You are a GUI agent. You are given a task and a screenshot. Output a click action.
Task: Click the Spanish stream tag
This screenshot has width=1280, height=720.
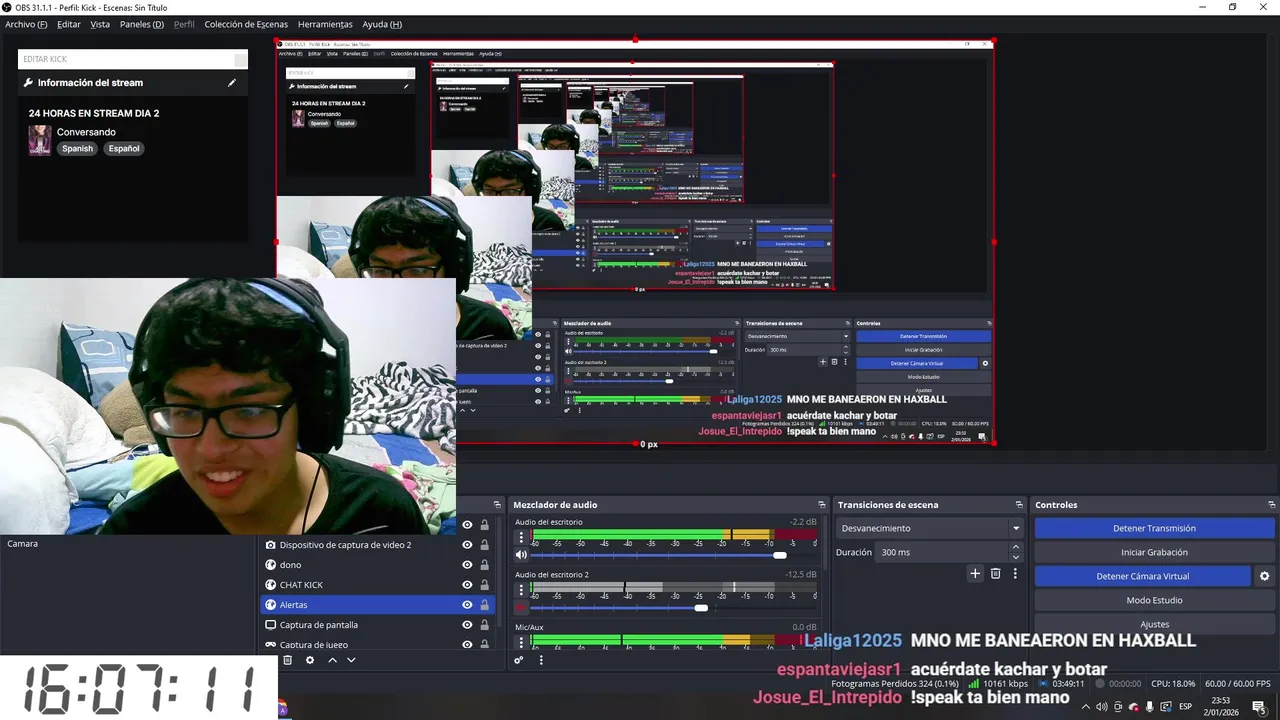[x=77, y=148]
